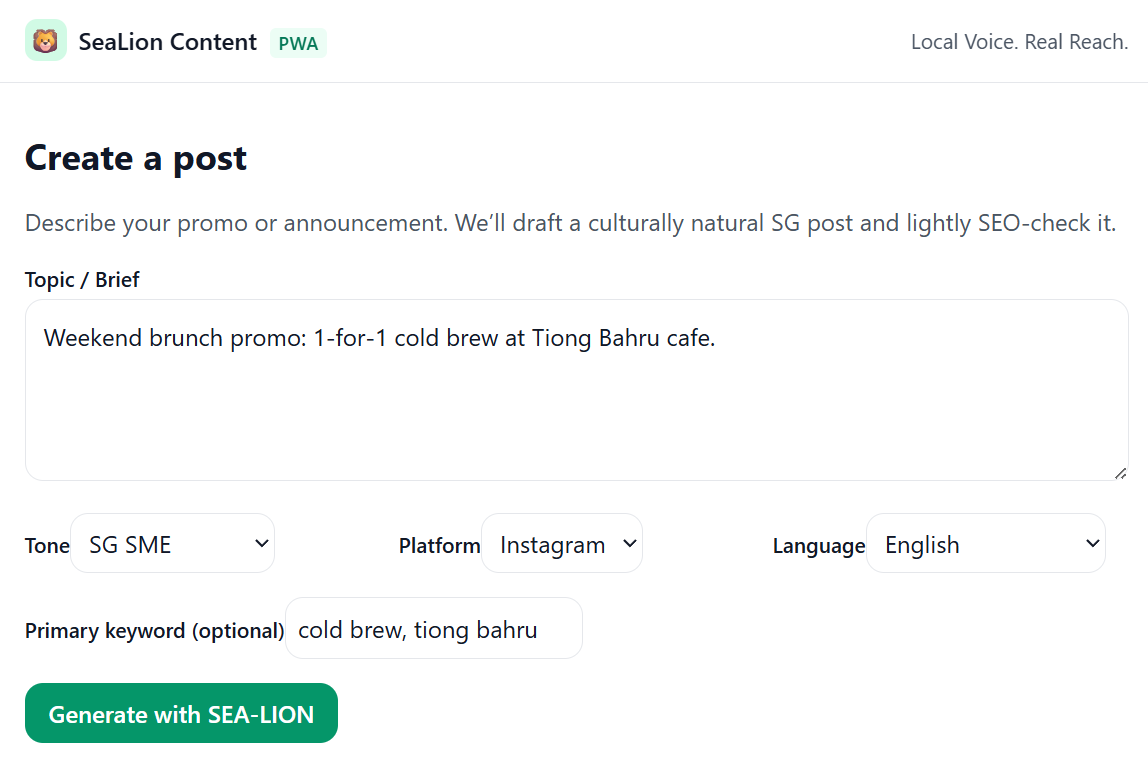Click the Tone dropdown chevron arrow
The width and height of the screenshot is (1148, 770).
[x=261, y=543]
